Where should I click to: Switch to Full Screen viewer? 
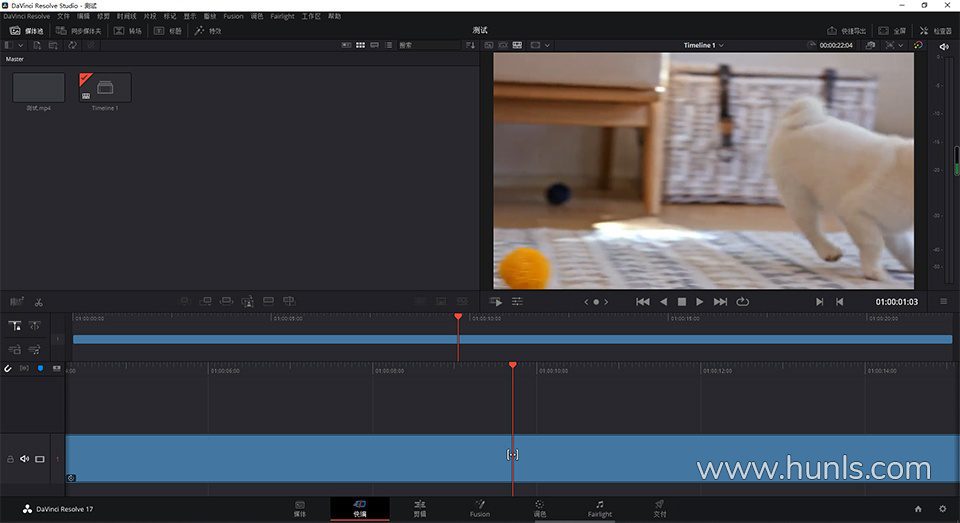pyautogui.click(x=892, y=31)
